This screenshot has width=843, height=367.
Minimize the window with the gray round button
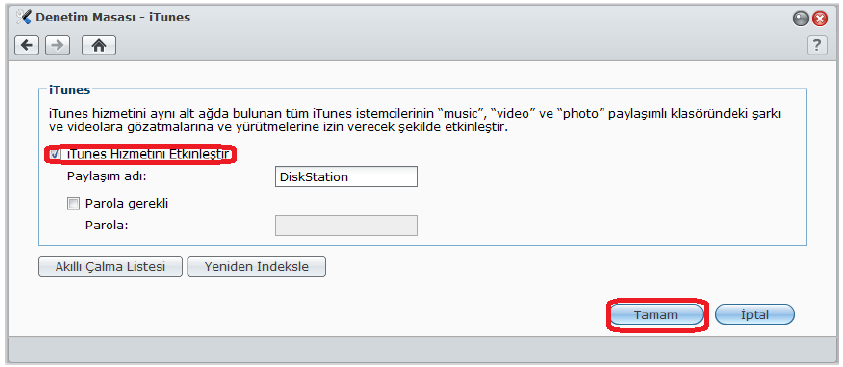(x=801, y=19)
